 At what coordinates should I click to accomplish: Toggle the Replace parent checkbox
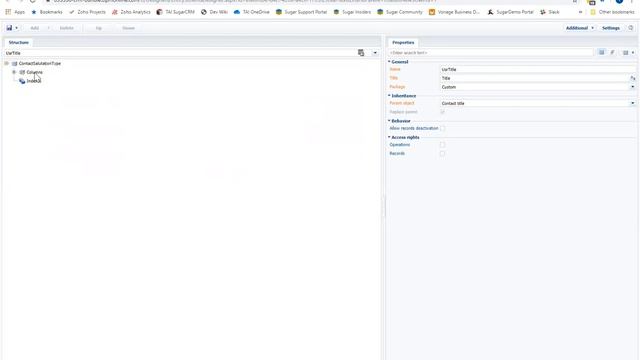coord(442,111)
